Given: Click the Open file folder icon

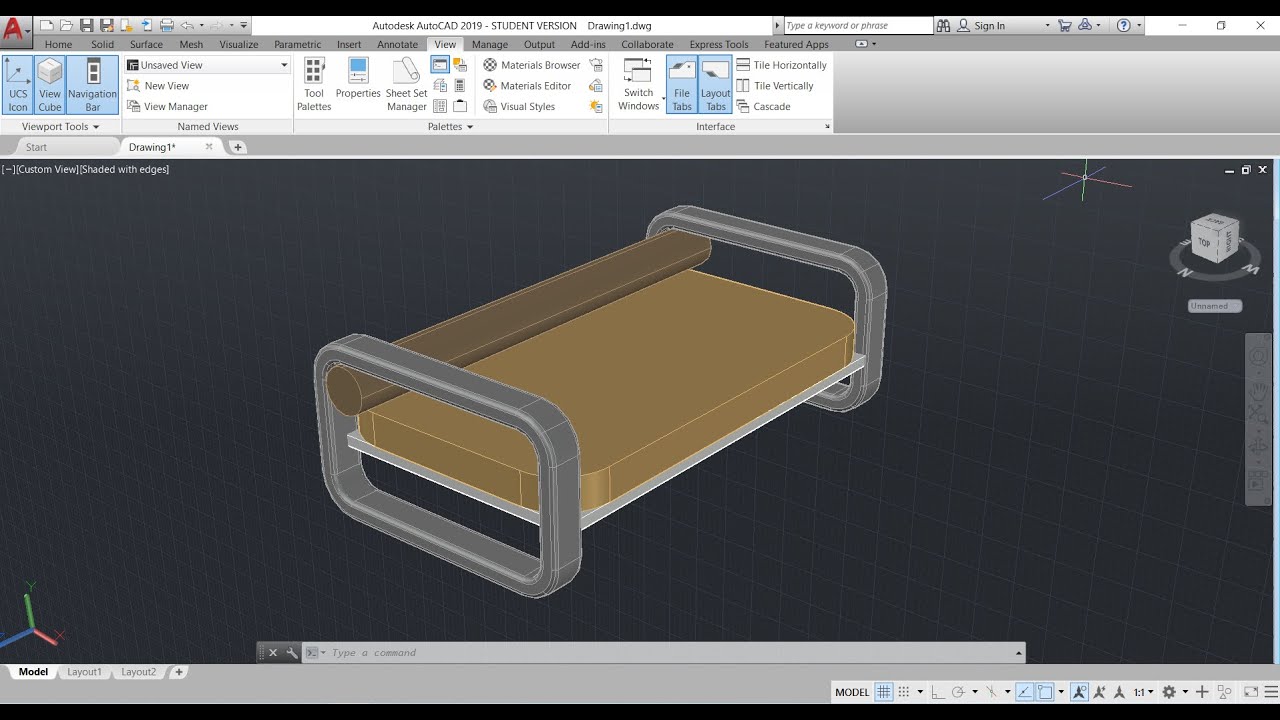Looking at the screenshot, I should 66,25.
